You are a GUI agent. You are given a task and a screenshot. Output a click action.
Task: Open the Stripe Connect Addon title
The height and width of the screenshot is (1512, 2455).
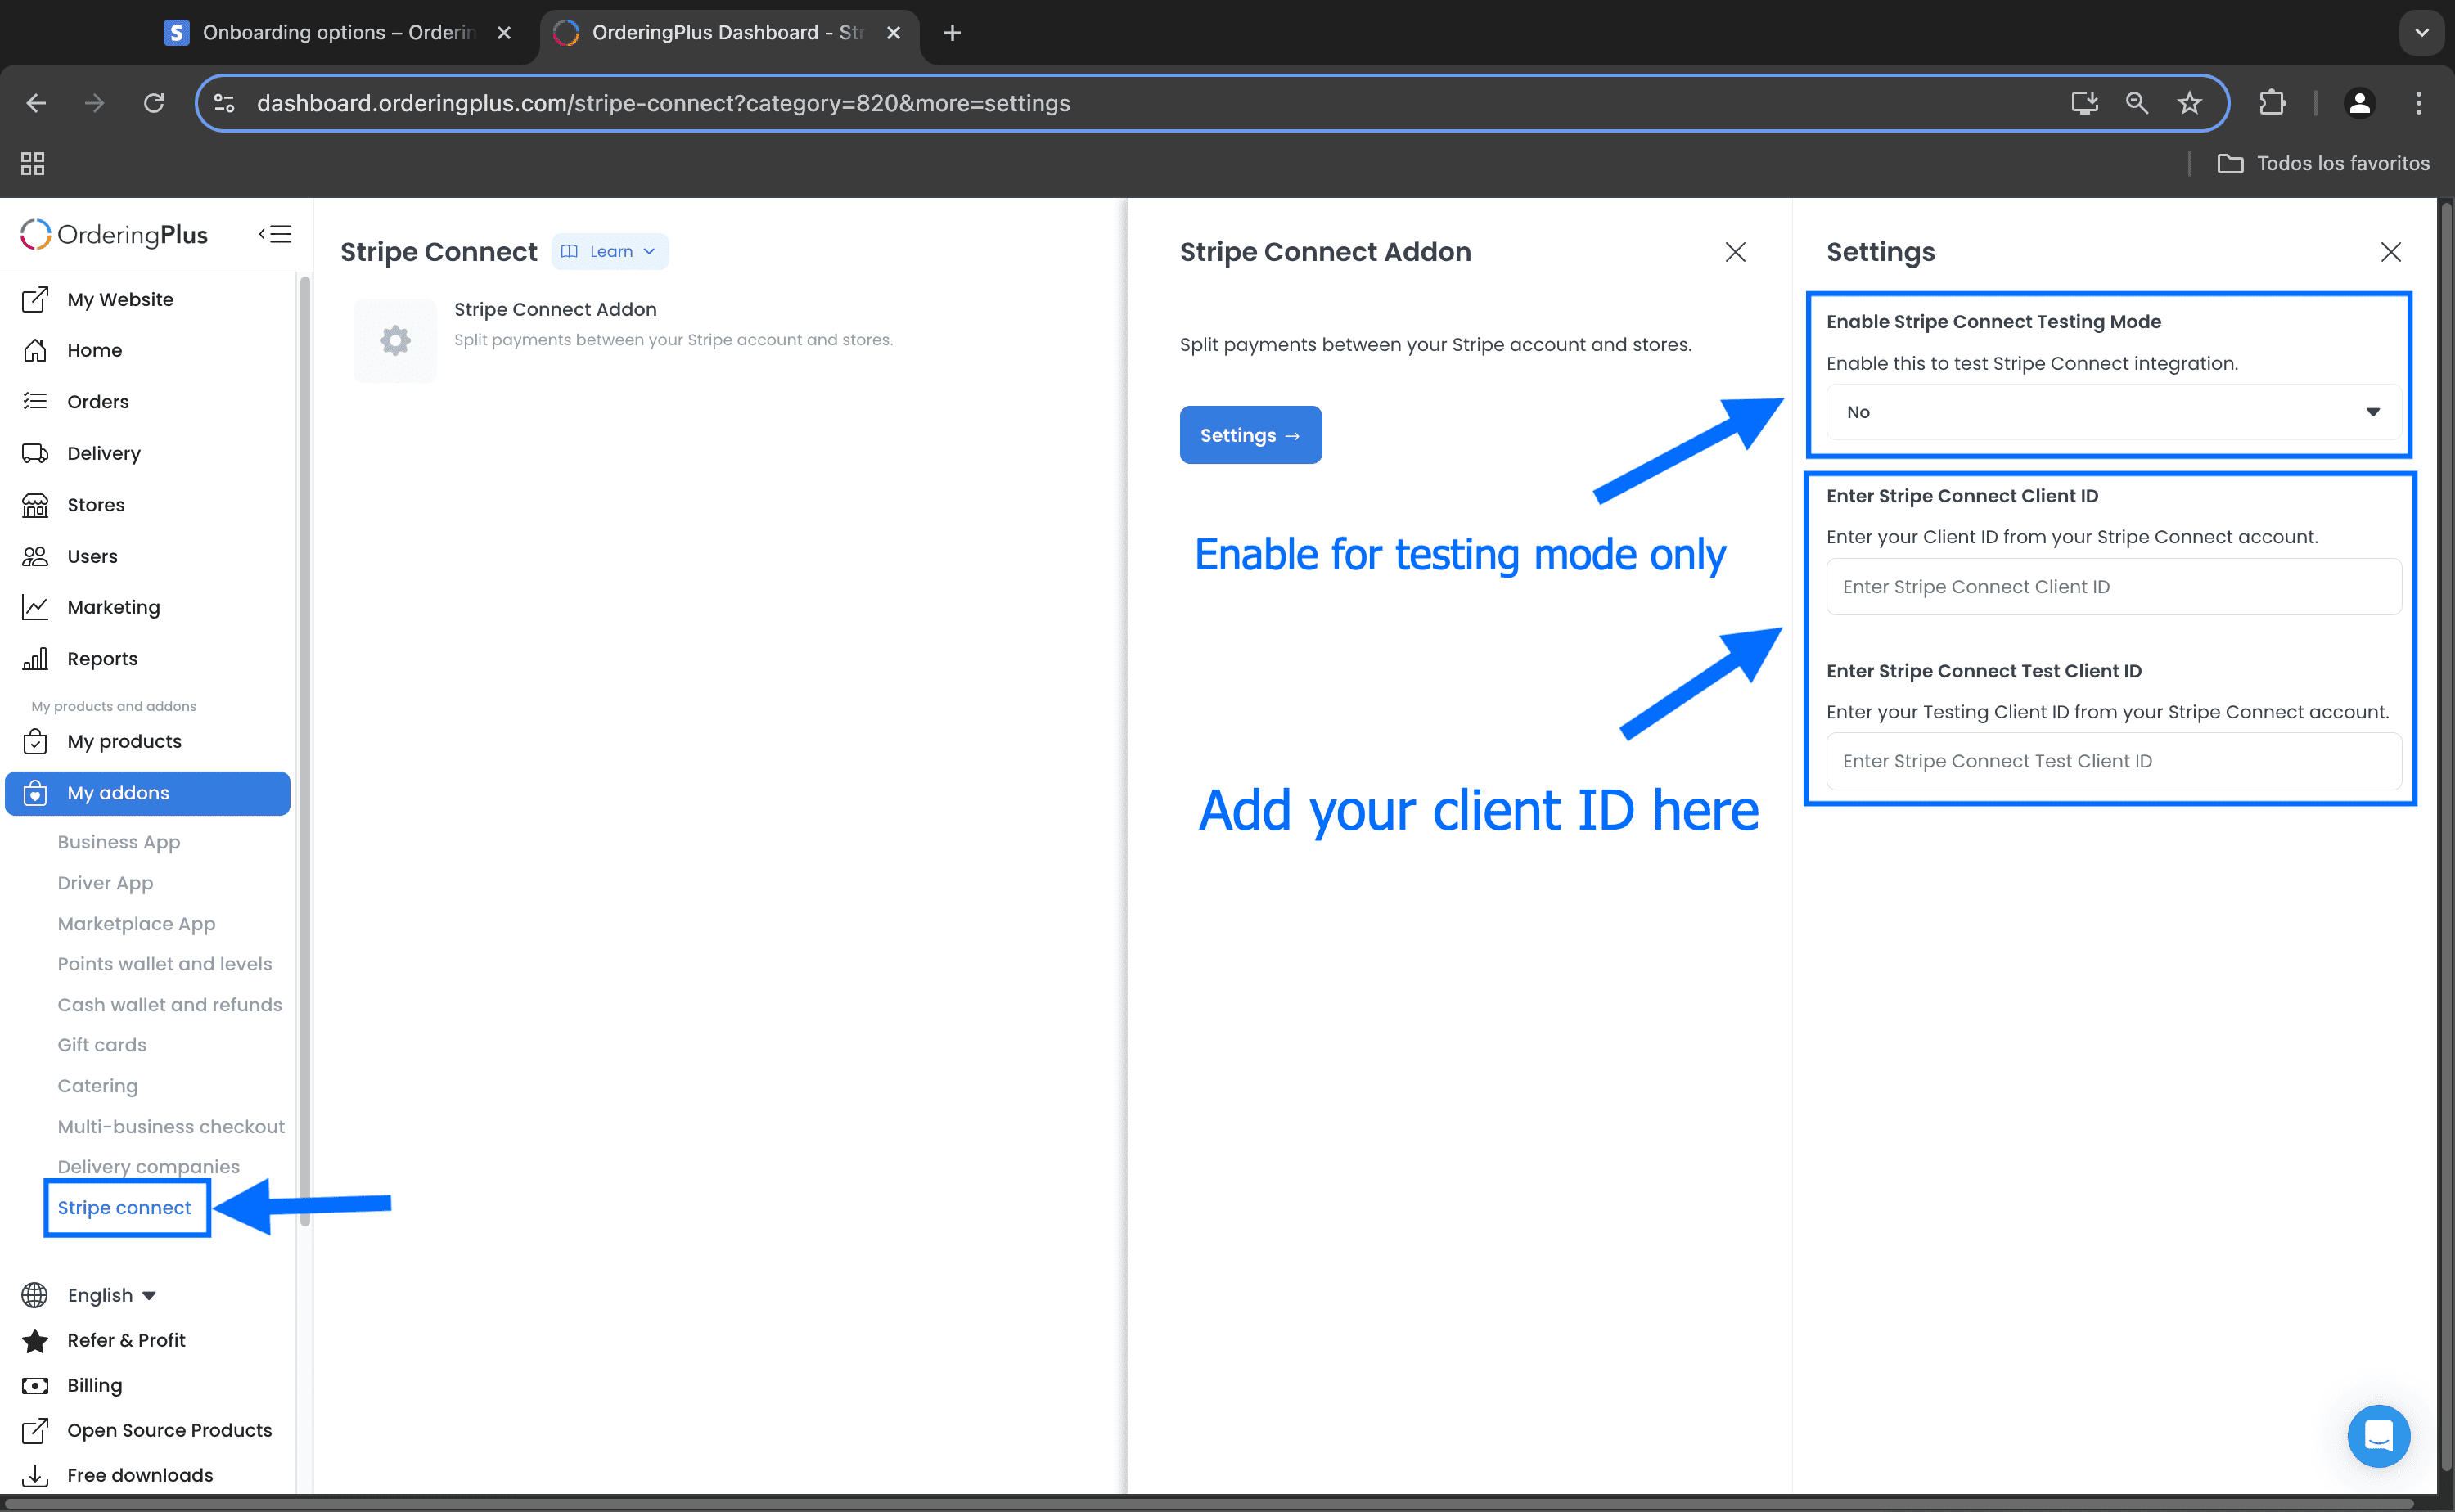(555, 309)
